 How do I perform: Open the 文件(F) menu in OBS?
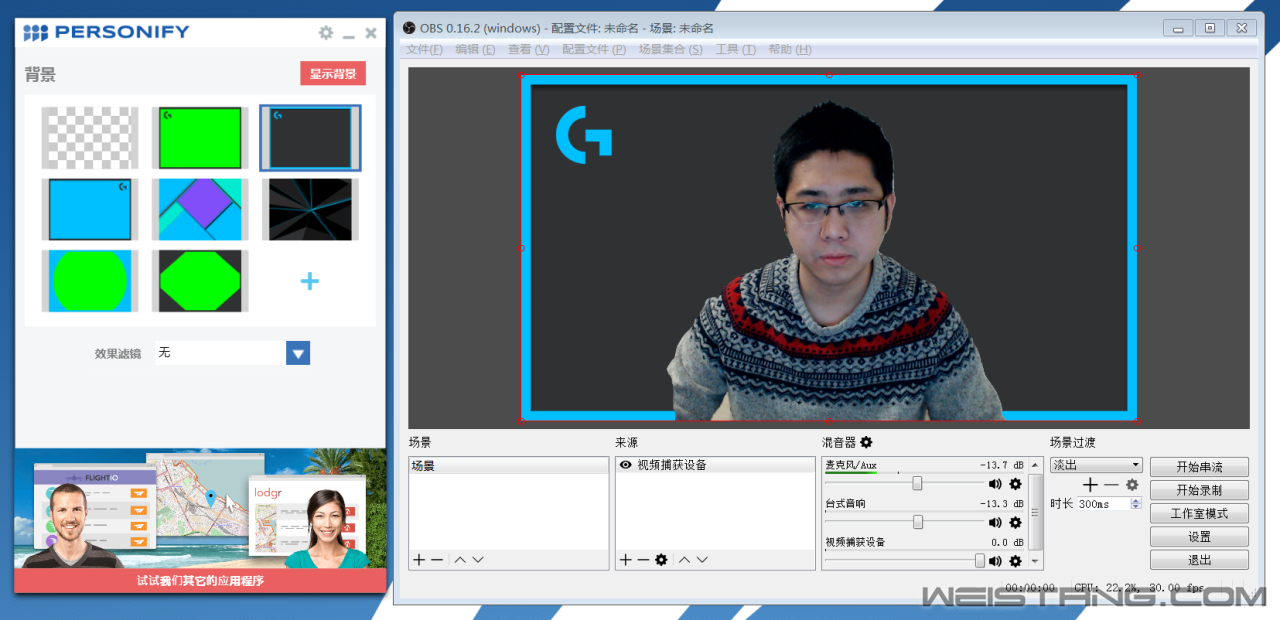point(424,49)
